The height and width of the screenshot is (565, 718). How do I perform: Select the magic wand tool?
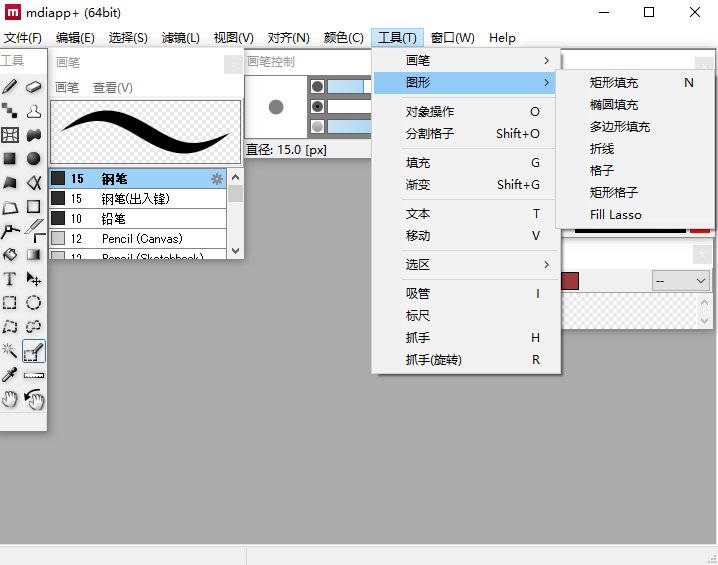[10, 351]
